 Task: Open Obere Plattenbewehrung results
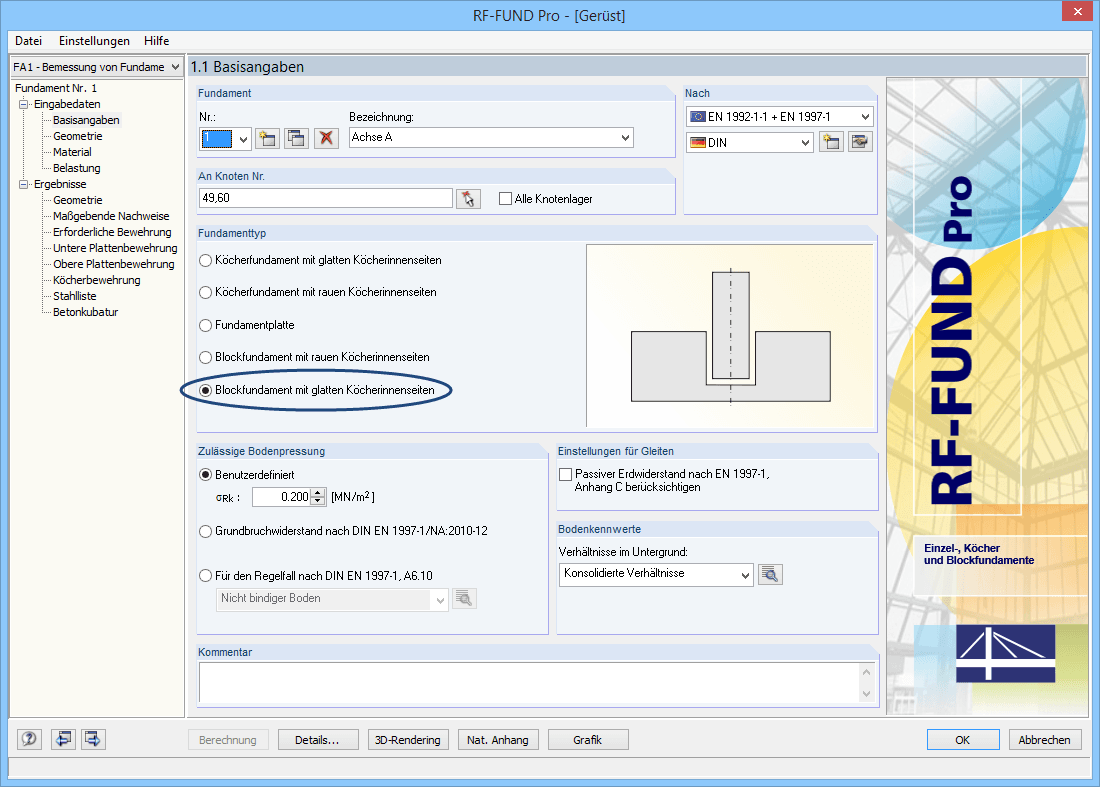click(x=114, y=264)
